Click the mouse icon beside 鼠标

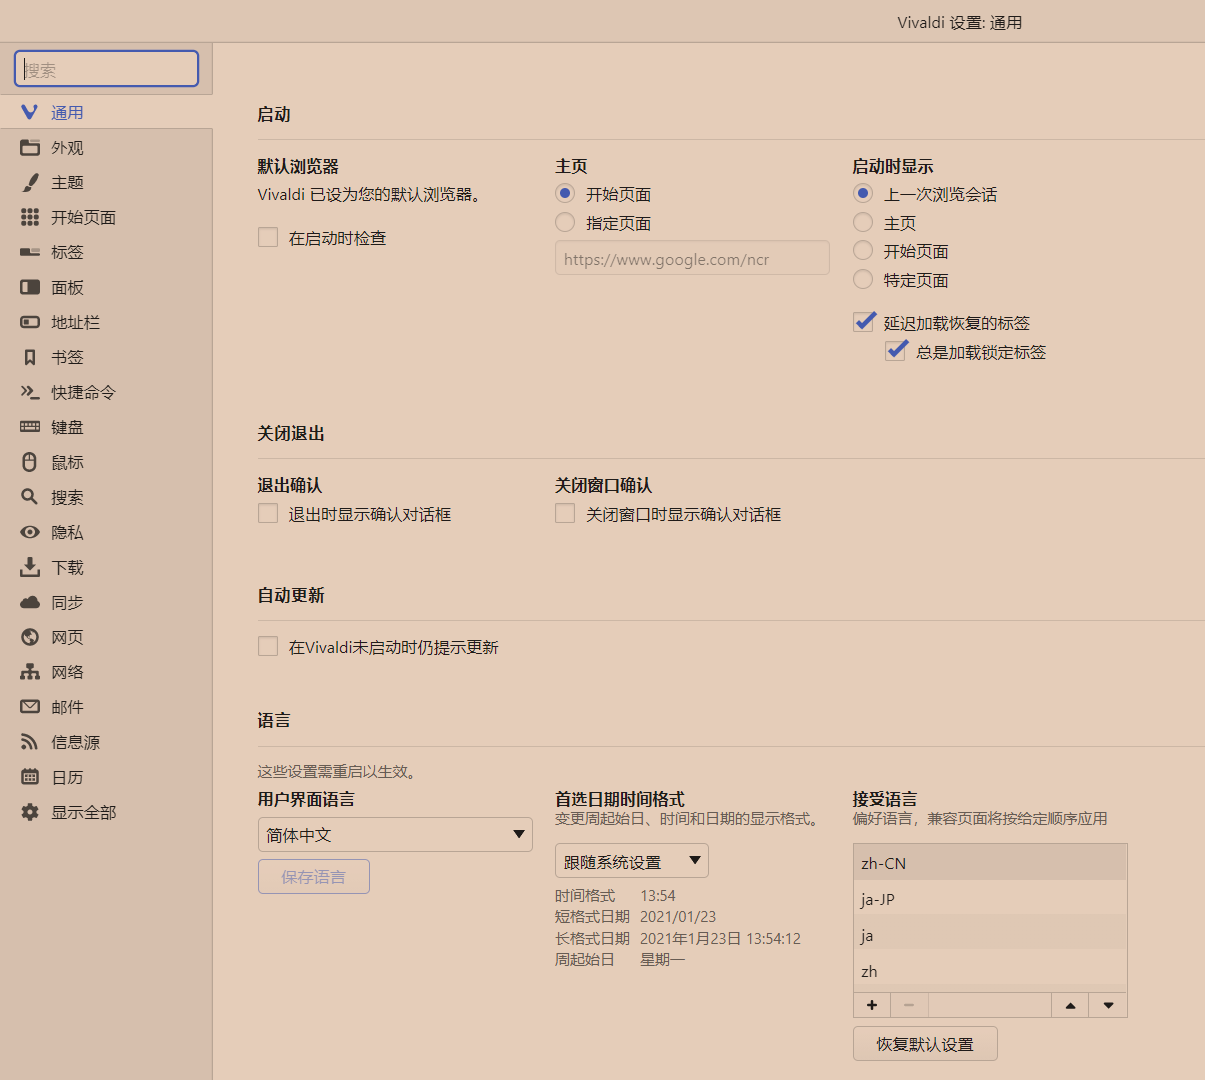[x=30, y=462]
